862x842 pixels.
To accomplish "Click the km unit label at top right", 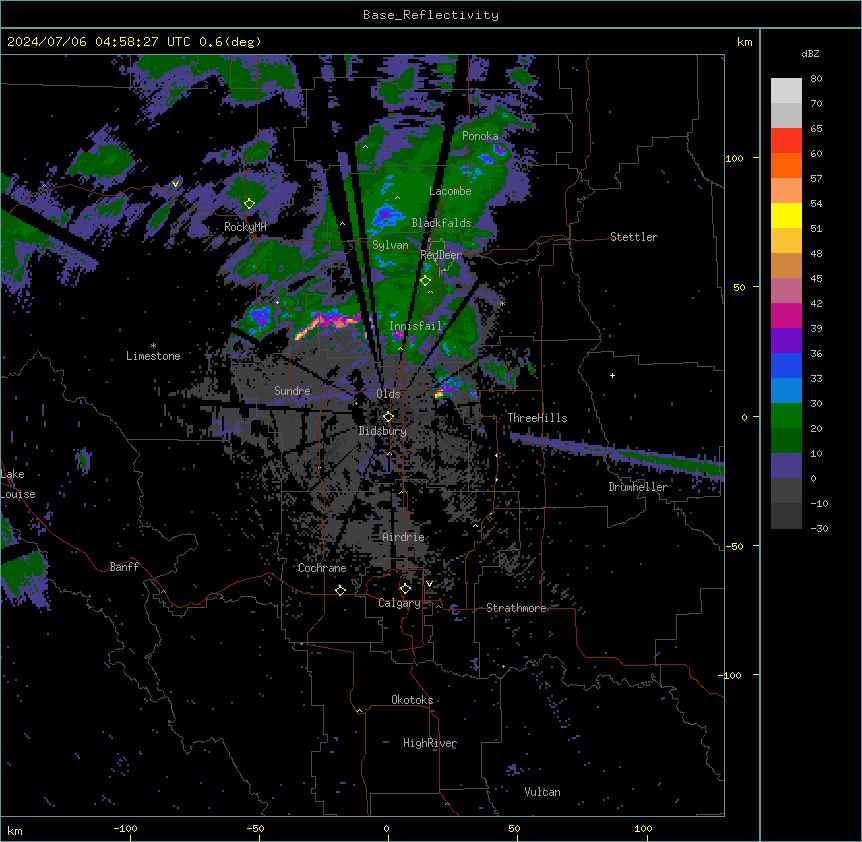I will (x=744, y=42).
